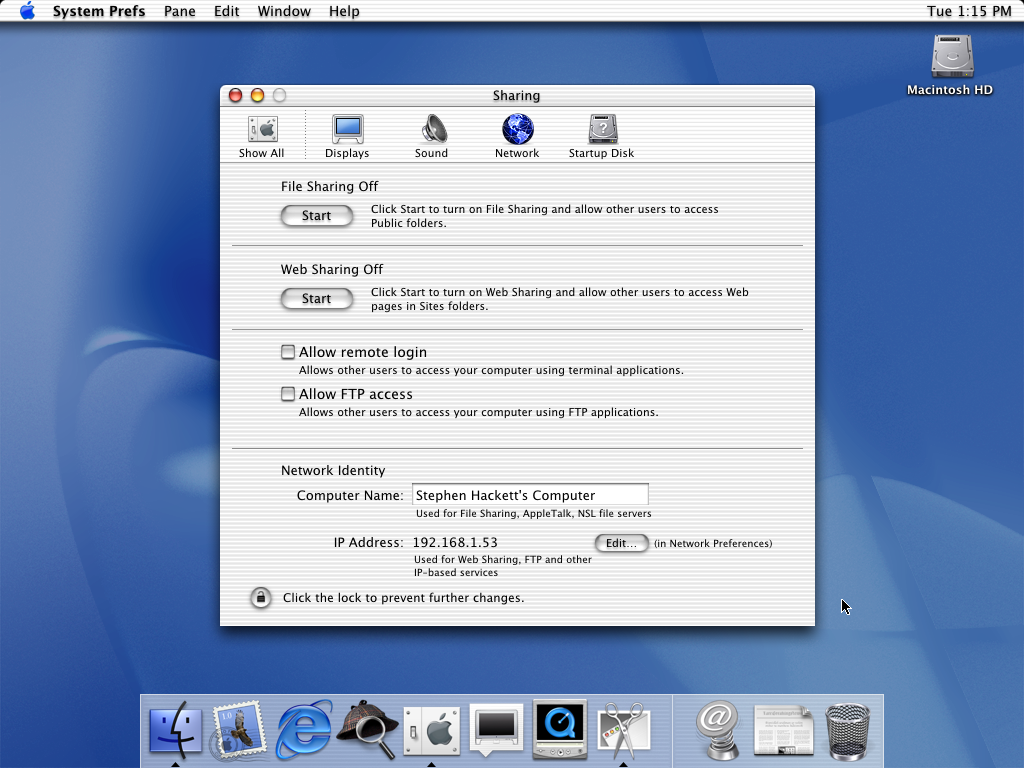This screenshot has height=768, width=1024.
Task: Open Sherlock detective hat in Dock
Action: coord(367,730)
